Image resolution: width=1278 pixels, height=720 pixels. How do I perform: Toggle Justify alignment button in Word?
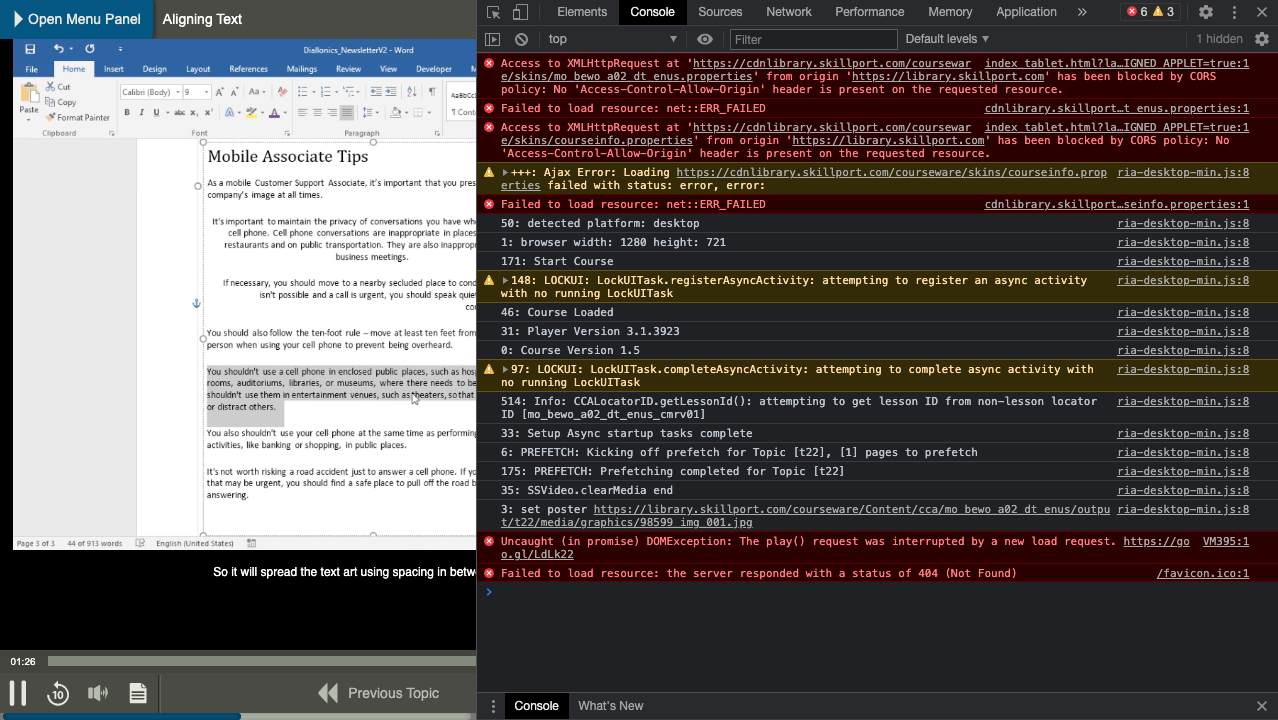click(x=347, y=113)
